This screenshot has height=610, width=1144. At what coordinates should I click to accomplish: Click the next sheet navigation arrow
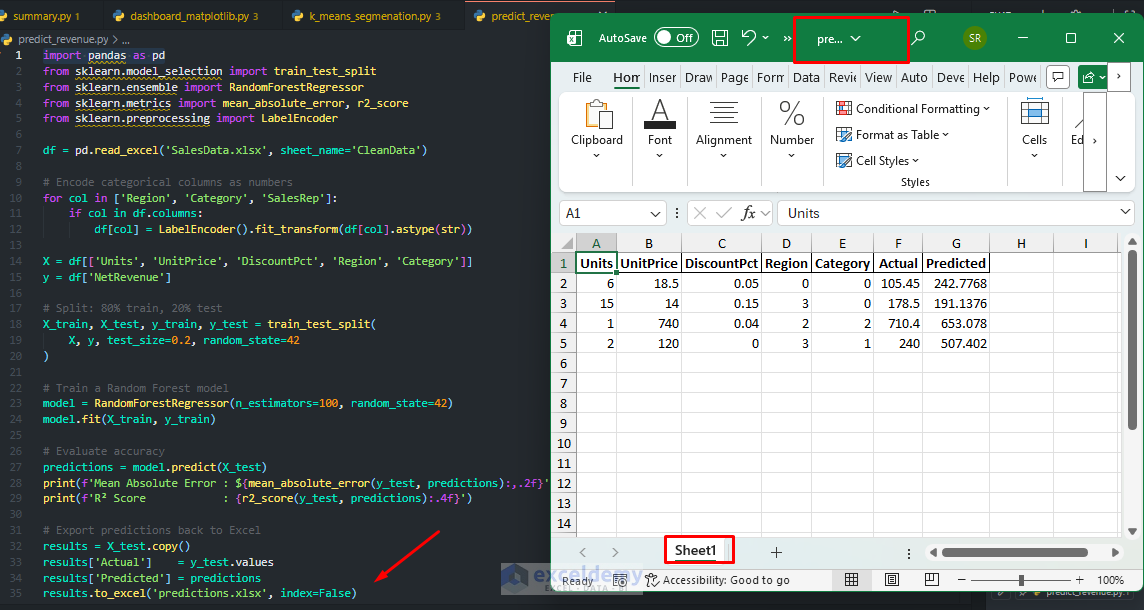coord(615,552)
